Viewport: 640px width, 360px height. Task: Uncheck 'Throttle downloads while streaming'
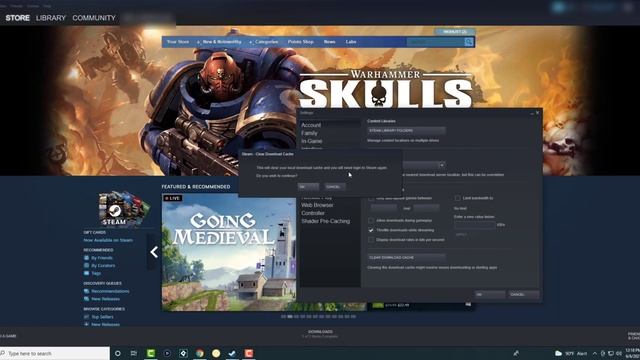click(x=371, y=230)
